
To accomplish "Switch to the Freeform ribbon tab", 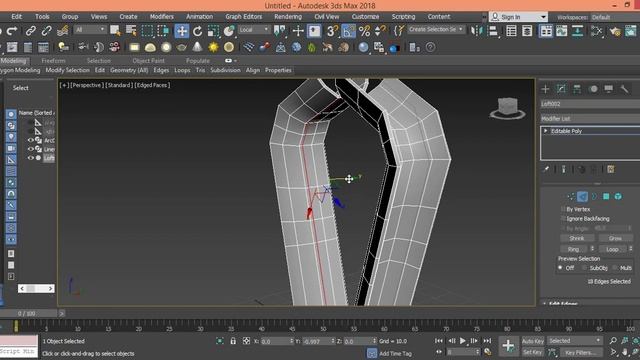I will point(53,61).
